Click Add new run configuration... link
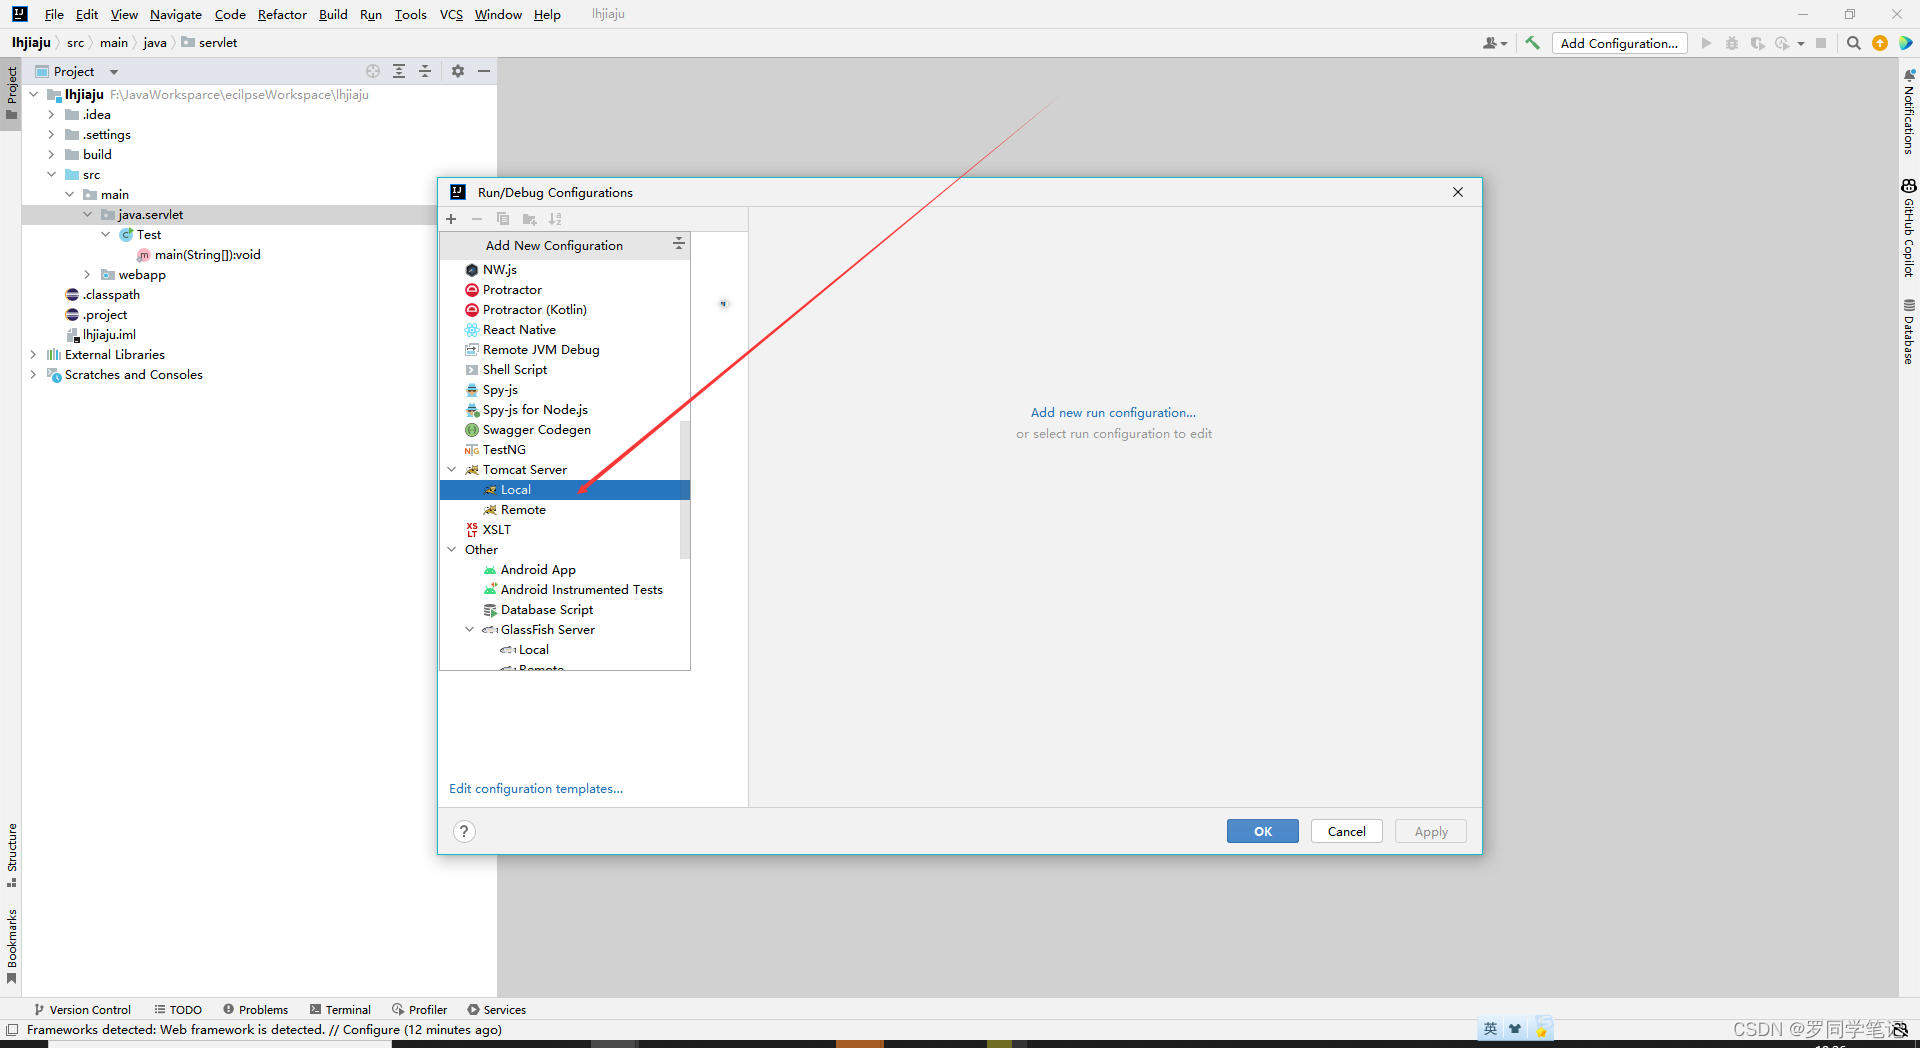The image size is (1920, 1048). click(x=1113, y=412)
